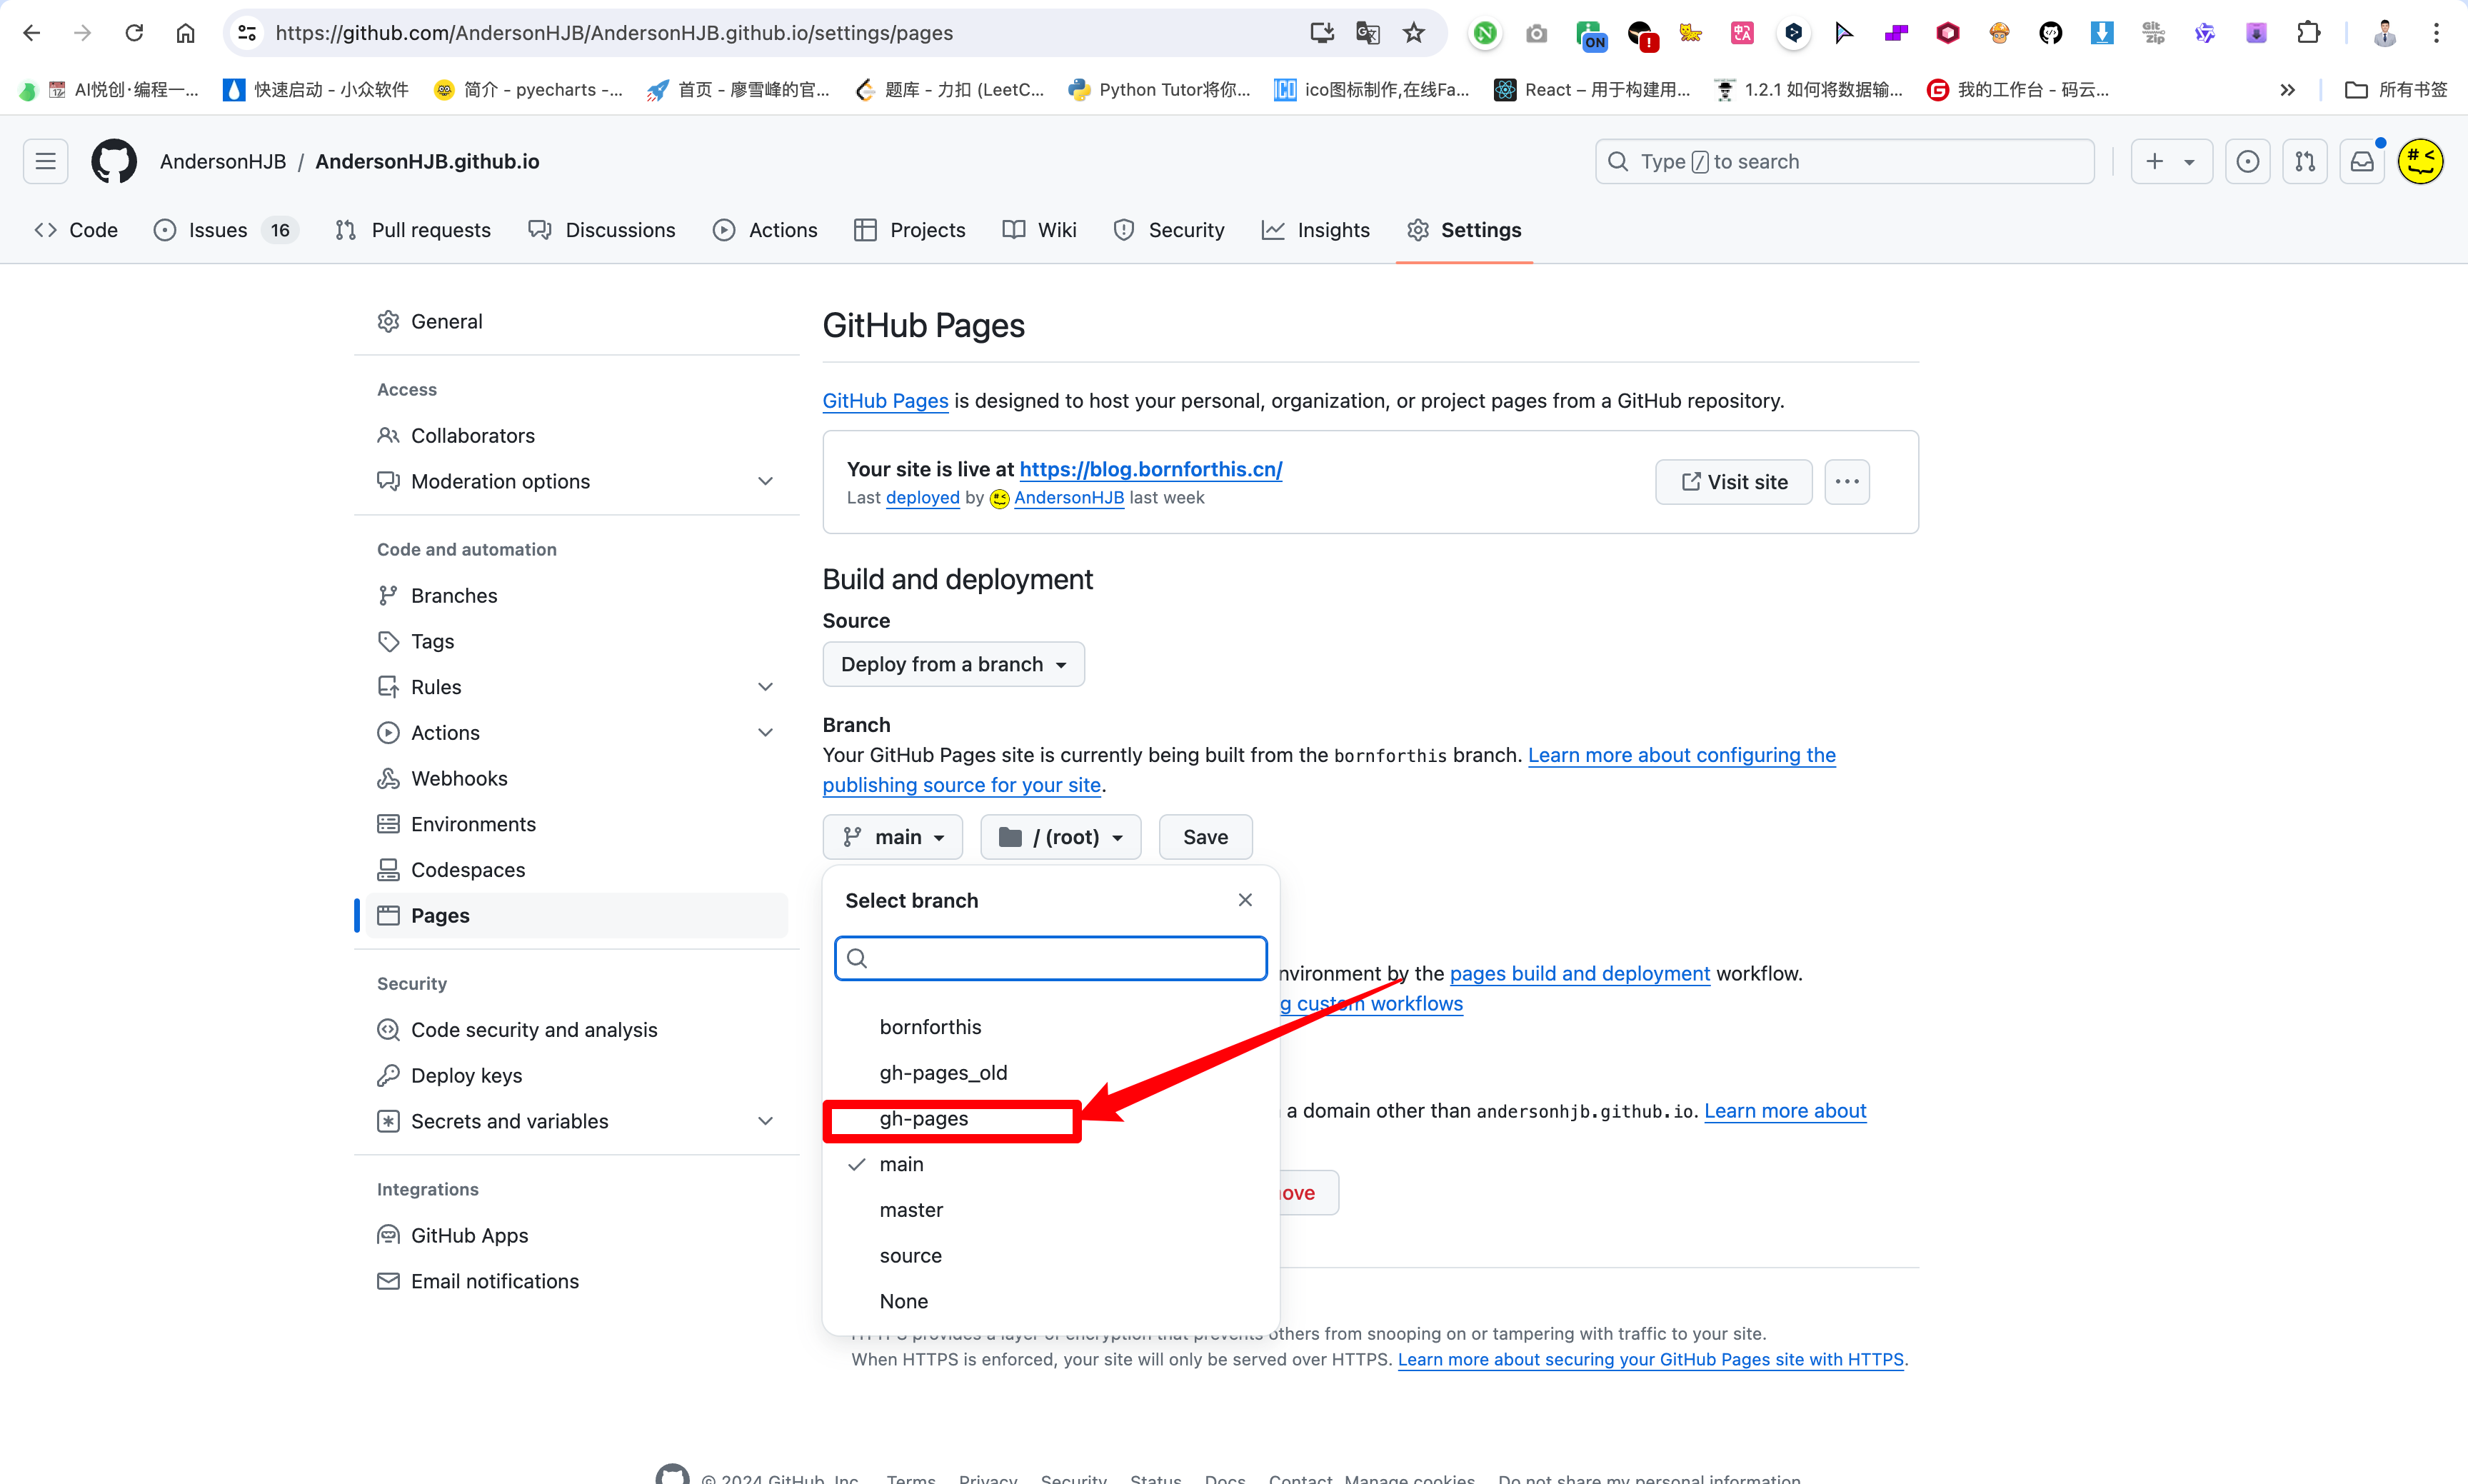Open Collaborators settings page
Viewport: 2468px width, 1484px height.
[x=577, y=435]
